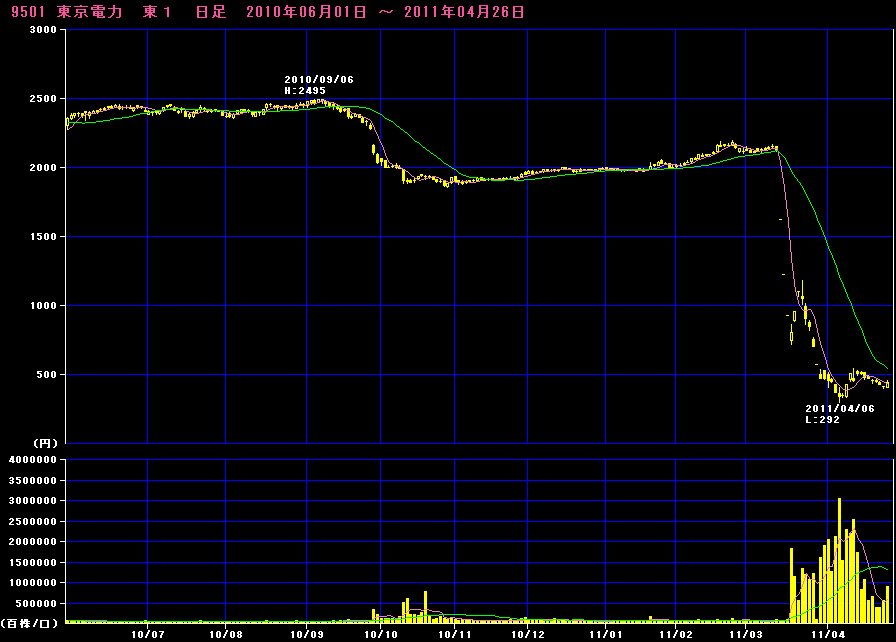Click the volume axis label '2000000'

coord(33,541)
